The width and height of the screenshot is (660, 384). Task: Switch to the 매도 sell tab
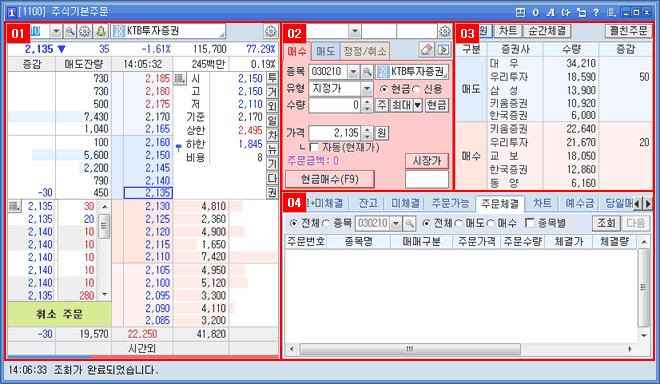tap(325, 51)
